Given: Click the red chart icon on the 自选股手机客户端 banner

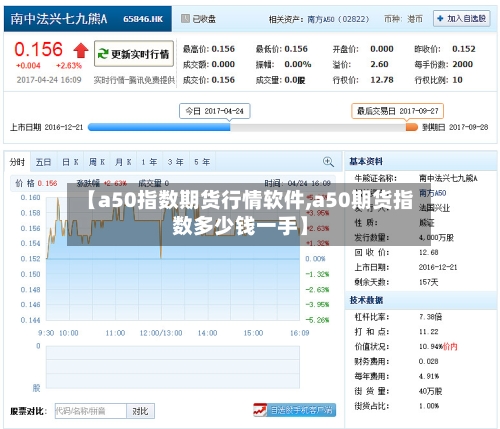Looking at the screenshot, I should point(260,410).
